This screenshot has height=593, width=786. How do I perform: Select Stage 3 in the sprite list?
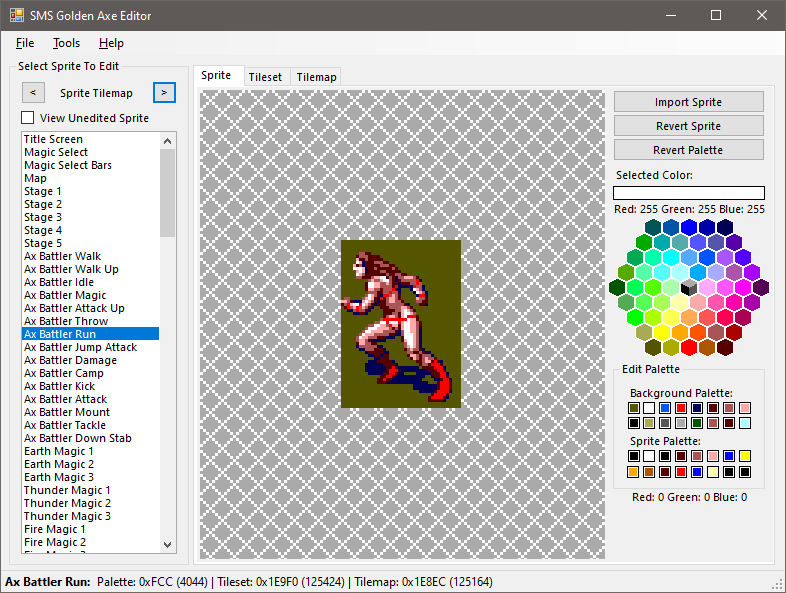click(91, 217)
